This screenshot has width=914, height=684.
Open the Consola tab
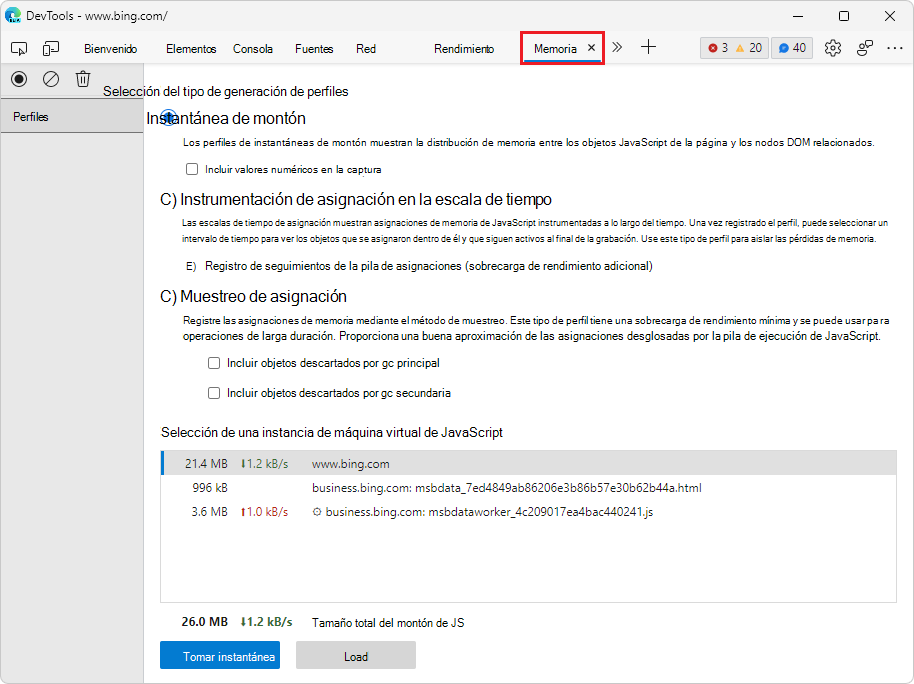[253, 49]
